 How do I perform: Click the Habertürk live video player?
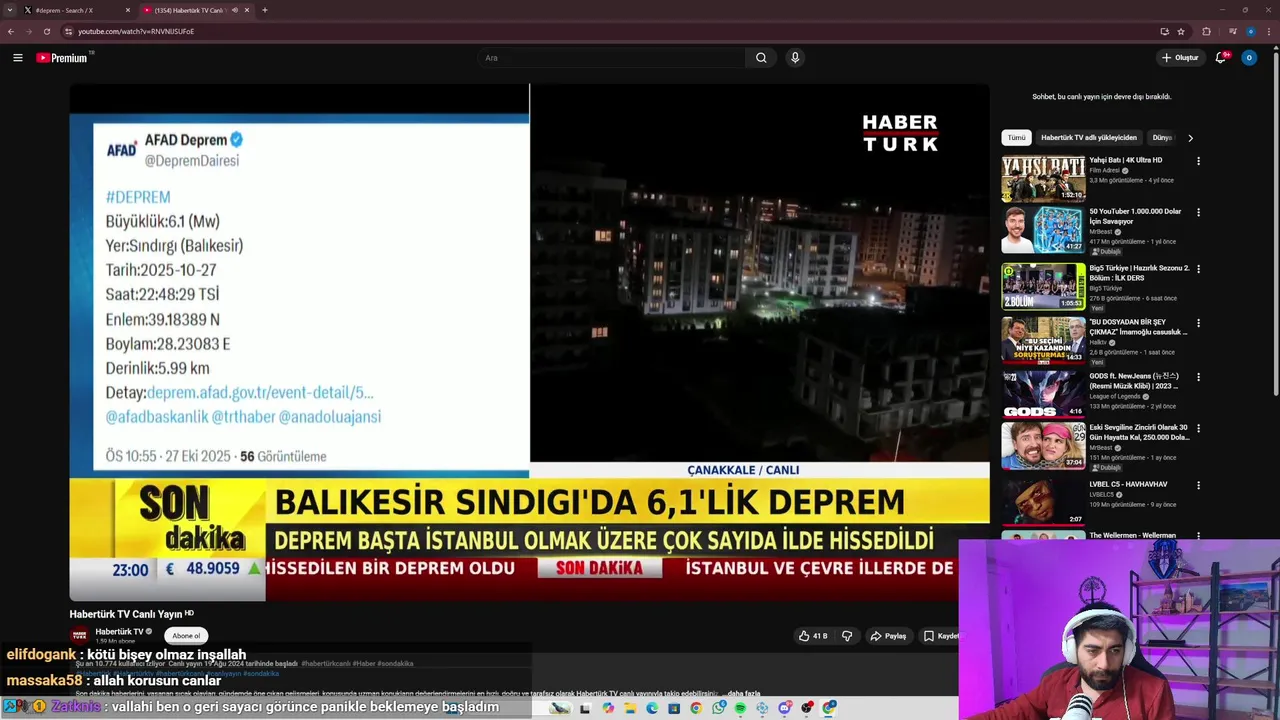[529, 342]
